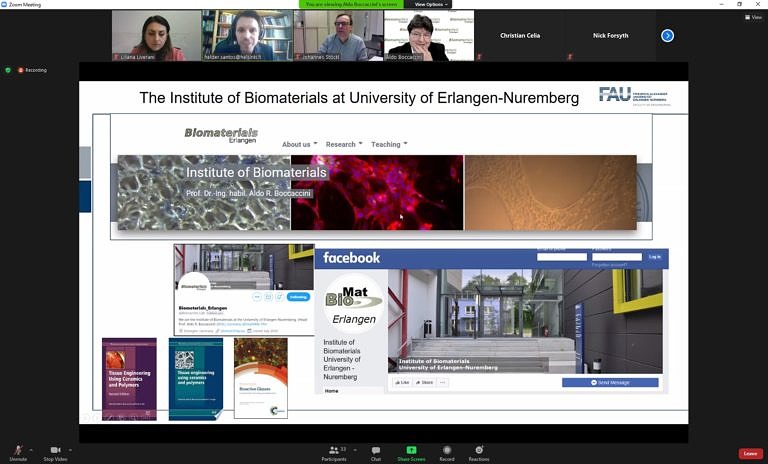
Task: Click the Twitter message envelope icon
Action: [268, 297]
